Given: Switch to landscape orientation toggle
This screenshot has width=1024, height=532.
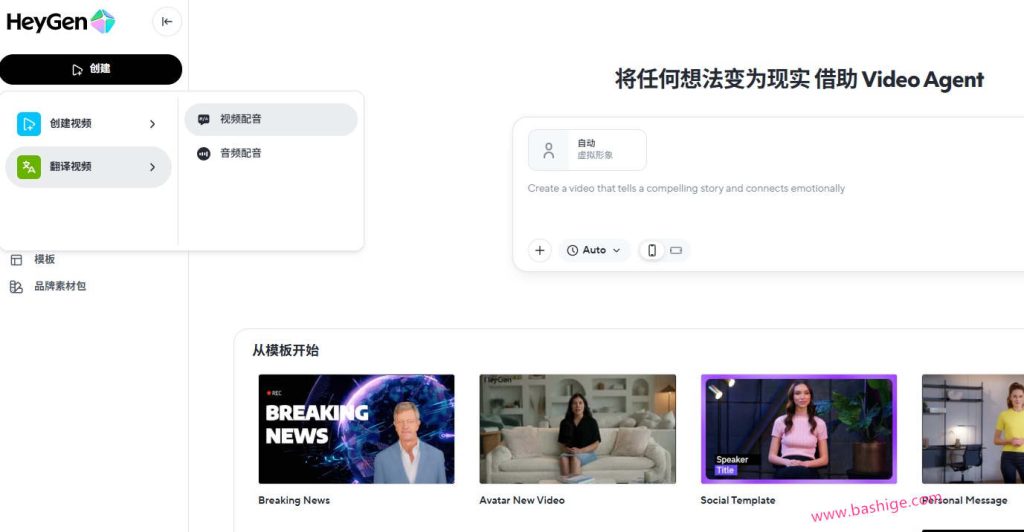Looking at the screenshot, I should (676, 251).
